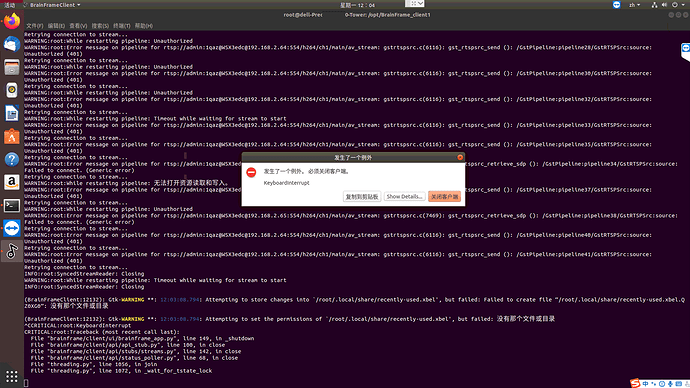Launch LibreOffice Writer from the dock
The width and height of the screenshot is (690, 388).
12,113
